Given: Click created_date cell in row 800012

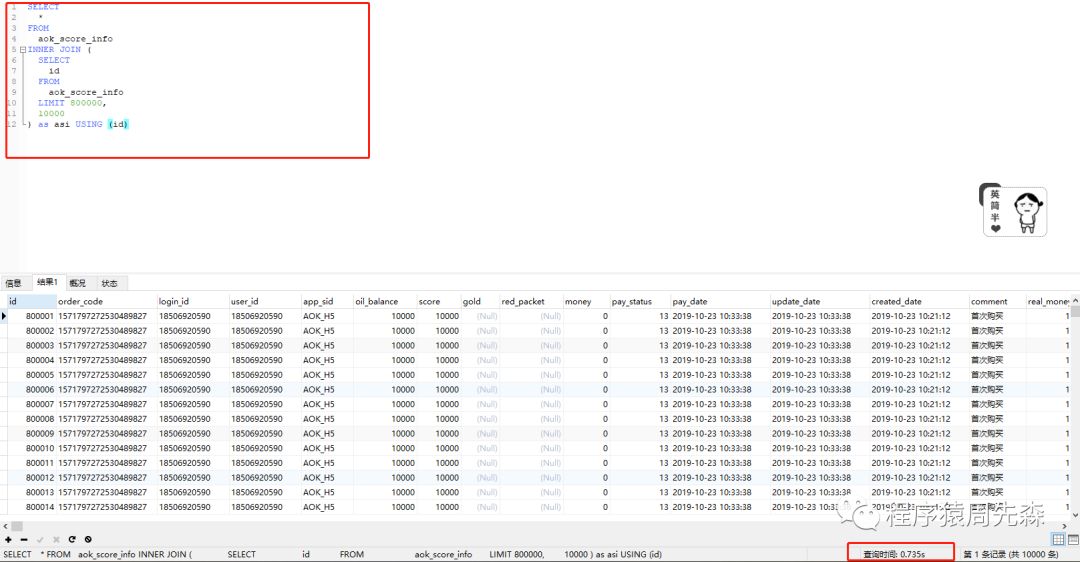Looking at the screenshot, I should point(919,477).
